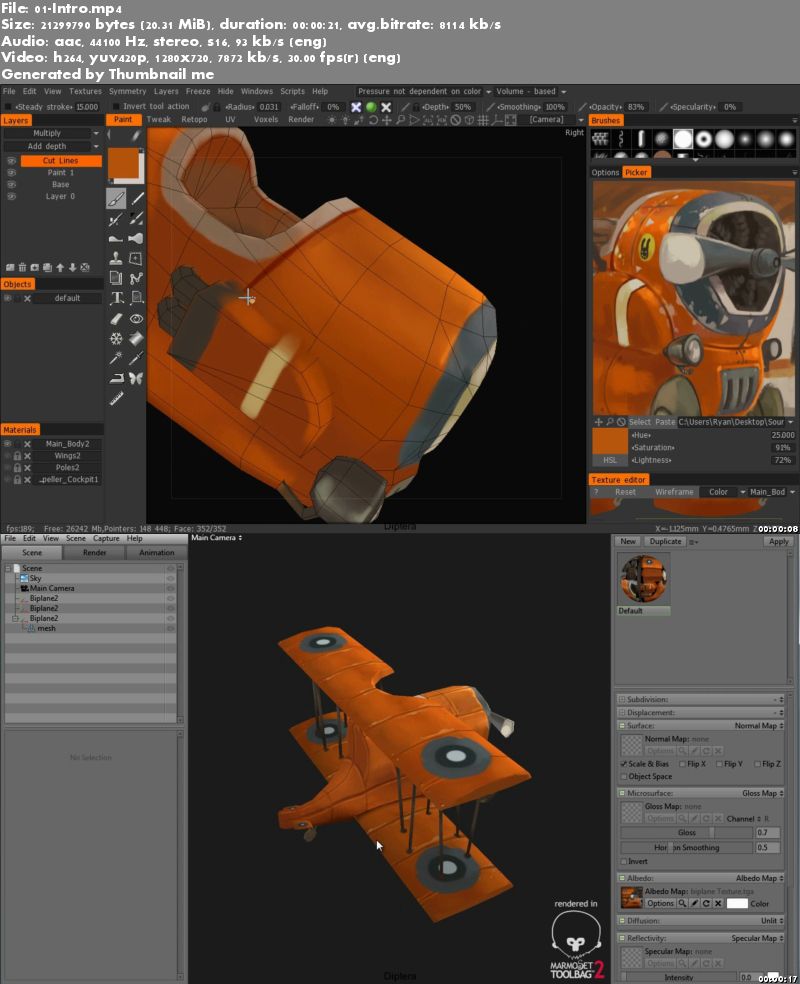Click the rotate camera icon in viewport toolbar
The width and height of the screenshot is (800, 984).
tap(373, 120)
